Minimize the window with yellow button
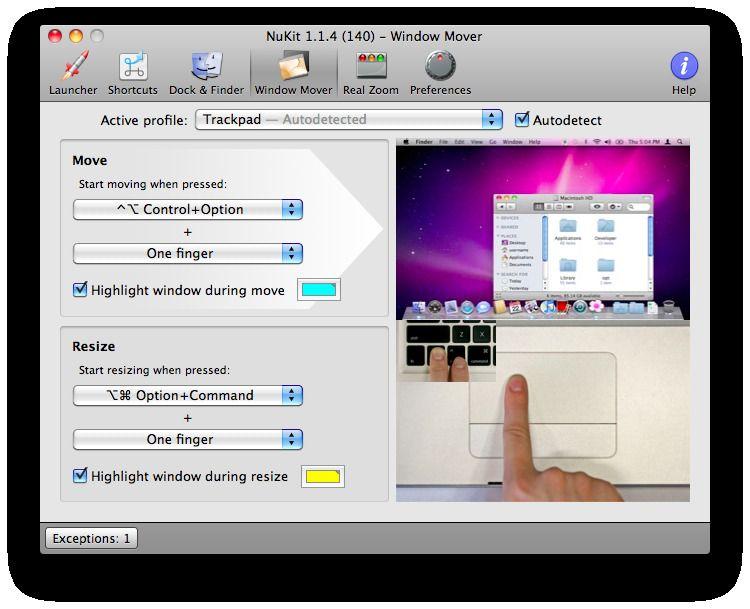 tap(76, 36)
